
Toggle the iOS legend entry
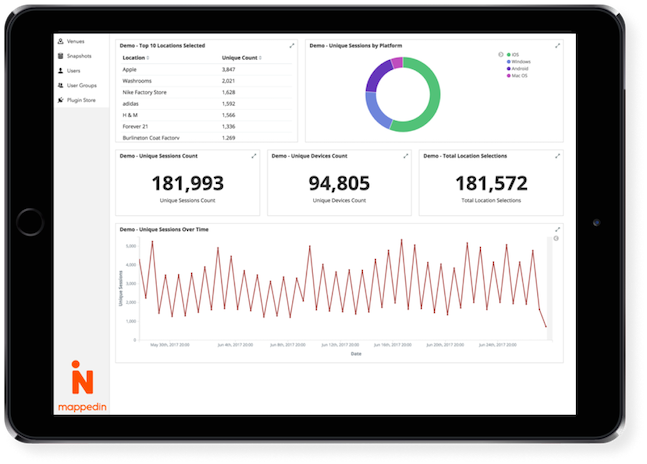pyautogui.click(x=513, y=55)
